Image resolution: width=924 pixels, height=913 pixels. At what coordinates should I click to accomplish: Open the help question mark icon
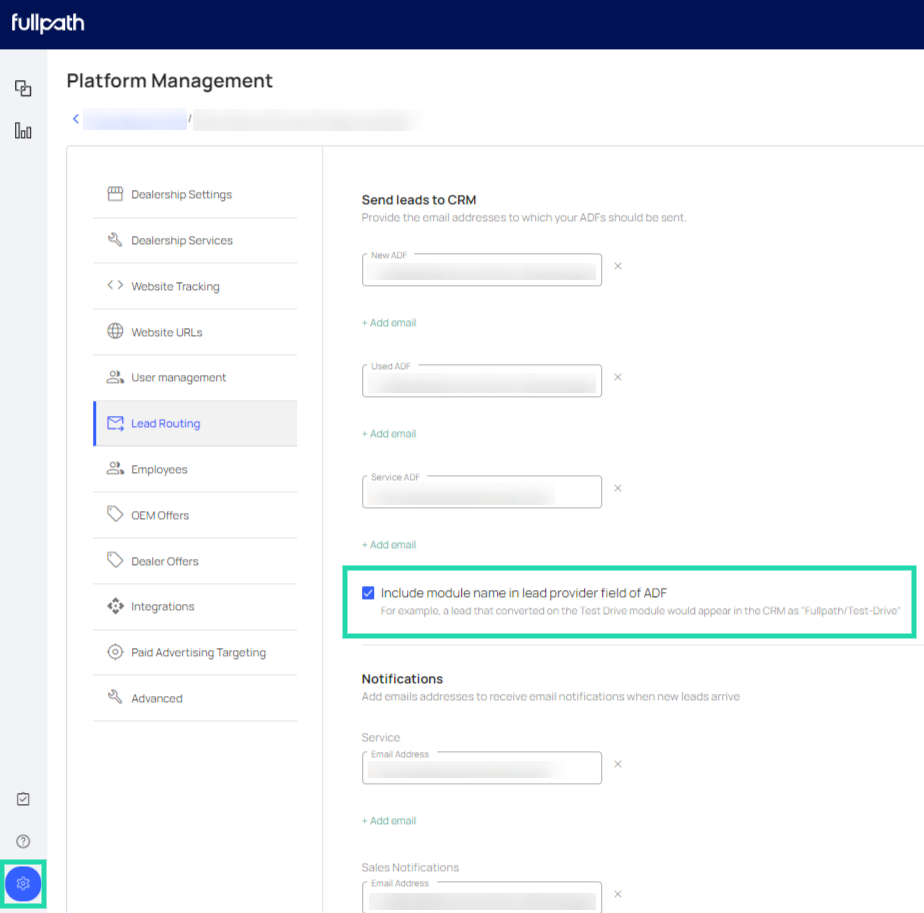[x=23, y=841]
